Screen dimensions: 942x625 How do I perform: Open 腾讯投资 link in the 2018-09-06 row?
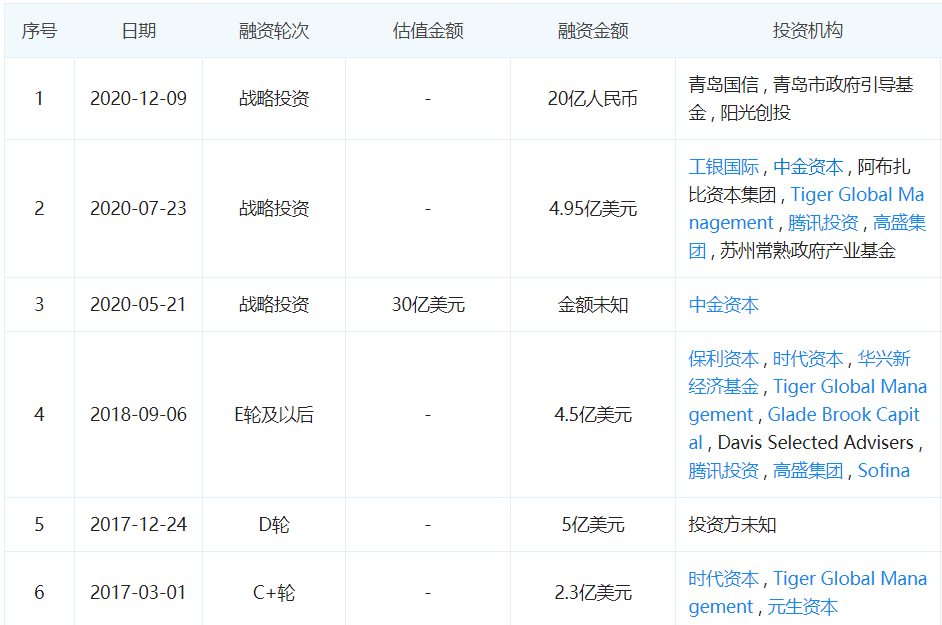(x=723, y=471)
